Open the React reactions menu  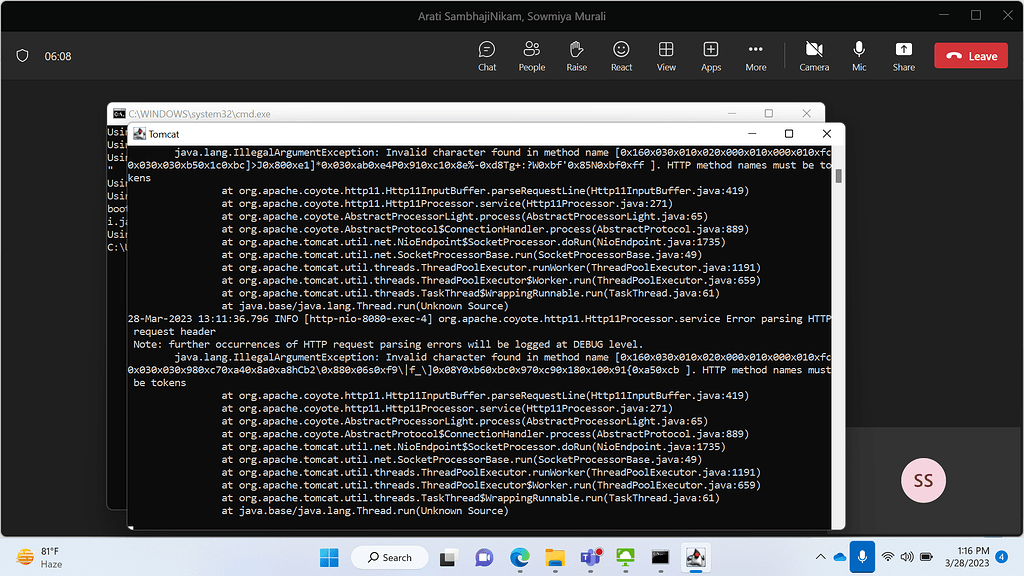click(x=621, y=55)
